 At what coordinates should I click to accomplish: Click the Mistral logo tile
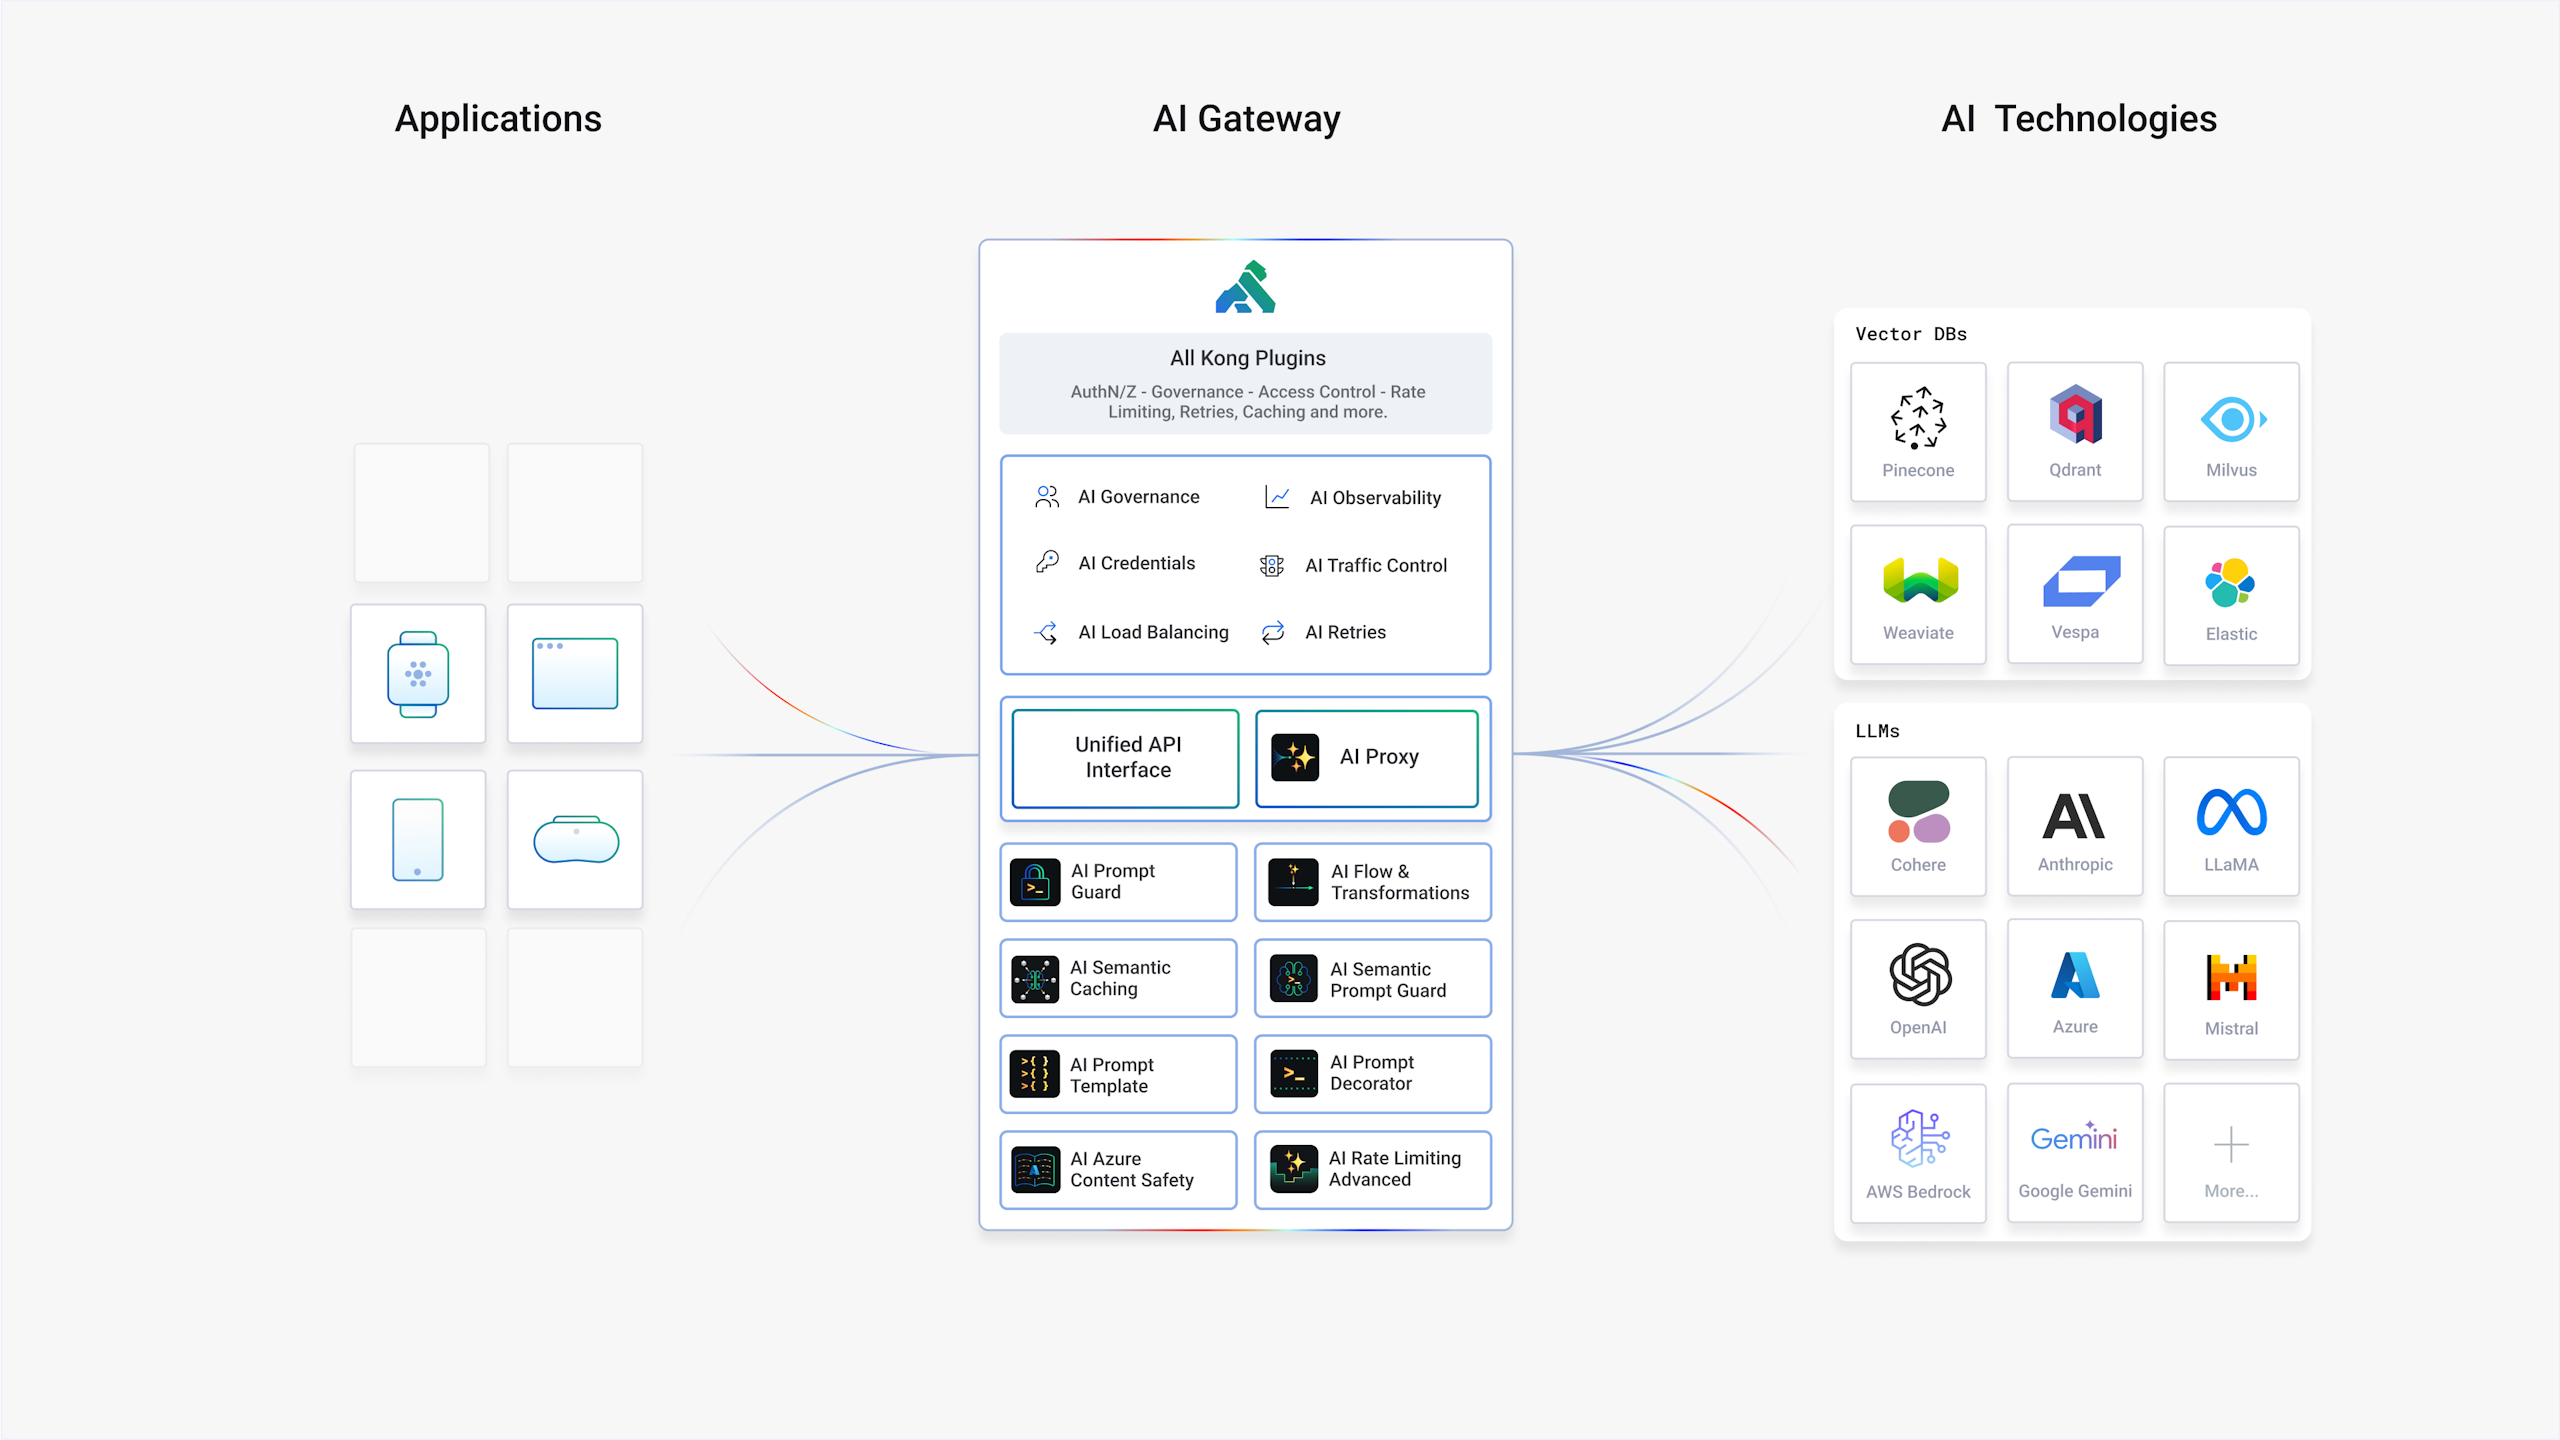coord(2230,989)
